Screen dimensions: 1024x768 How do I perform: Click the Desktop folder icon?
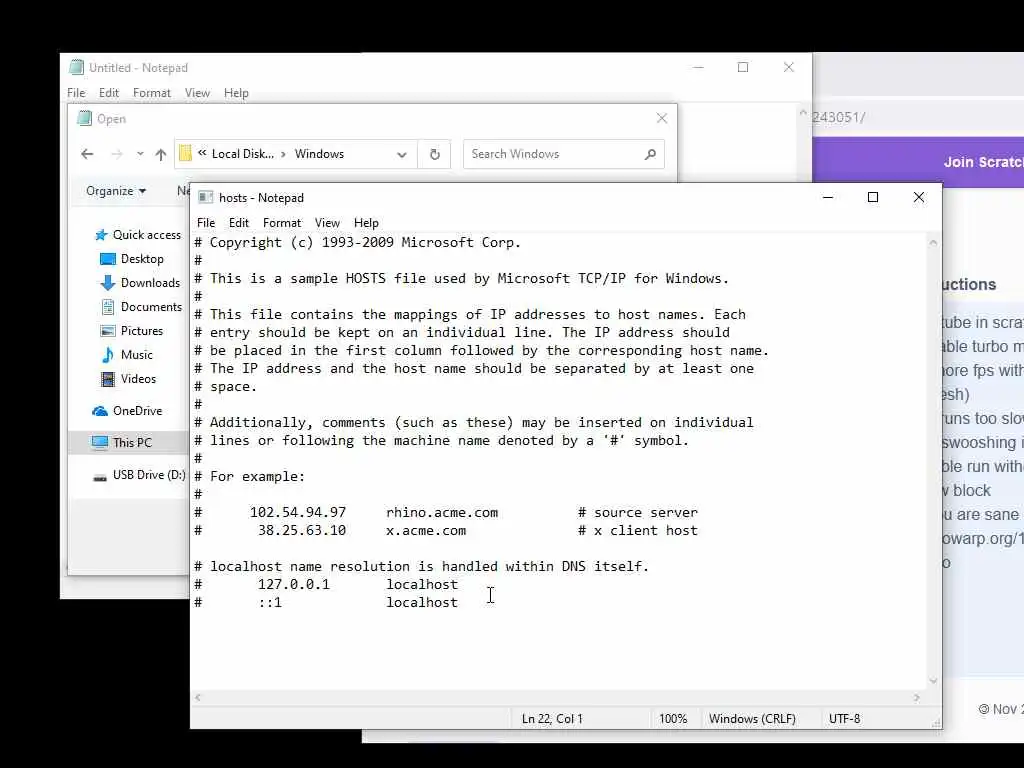click(x=108, y=259)
